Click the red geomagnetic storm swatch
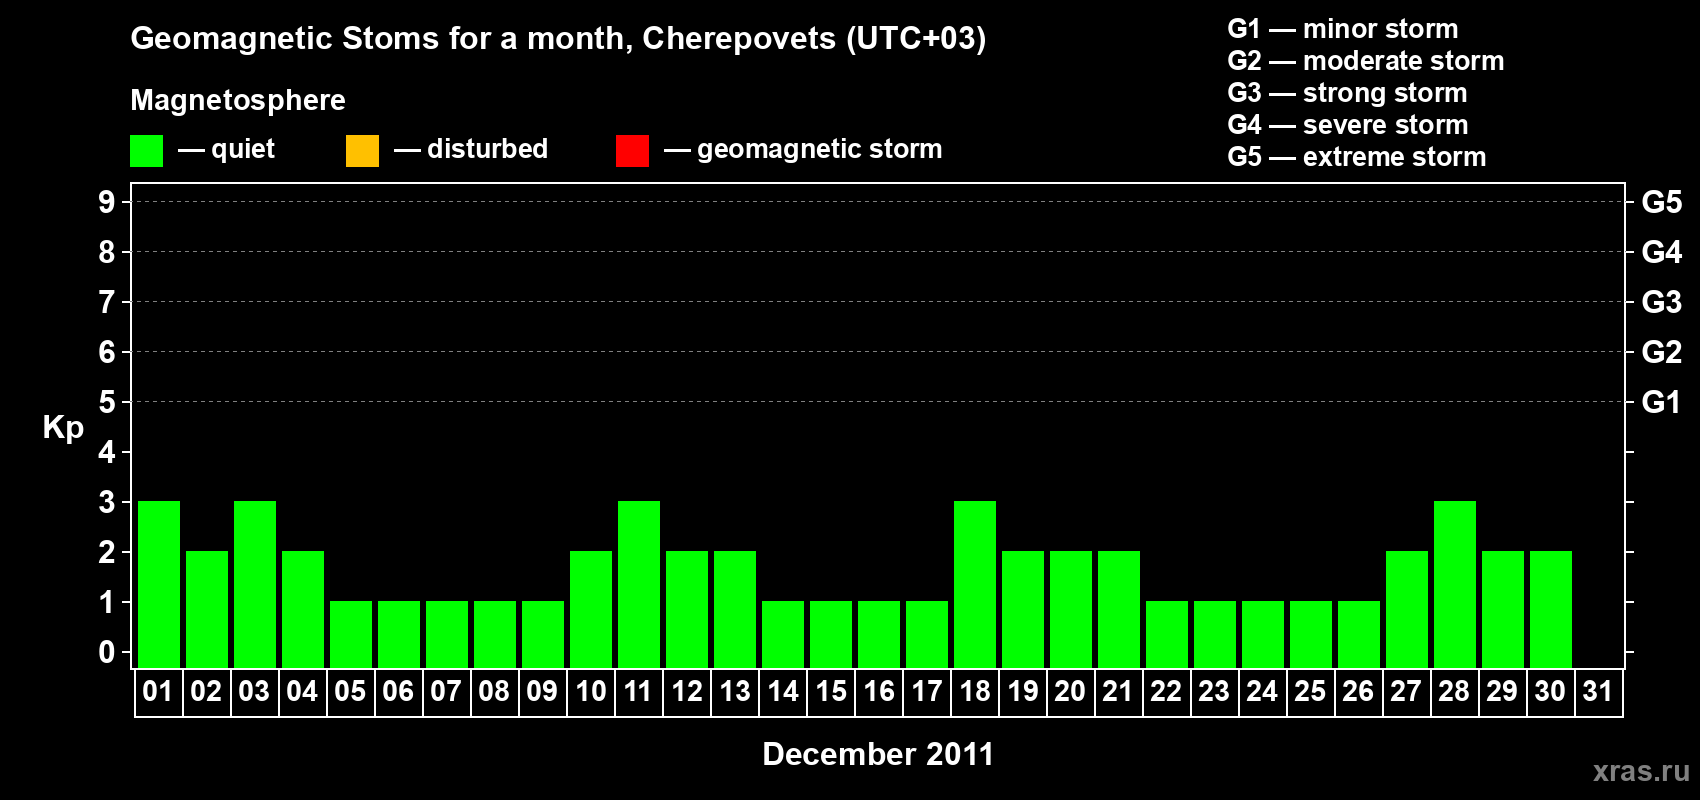This screenshot has width=1700, height=800. (632, 151)
